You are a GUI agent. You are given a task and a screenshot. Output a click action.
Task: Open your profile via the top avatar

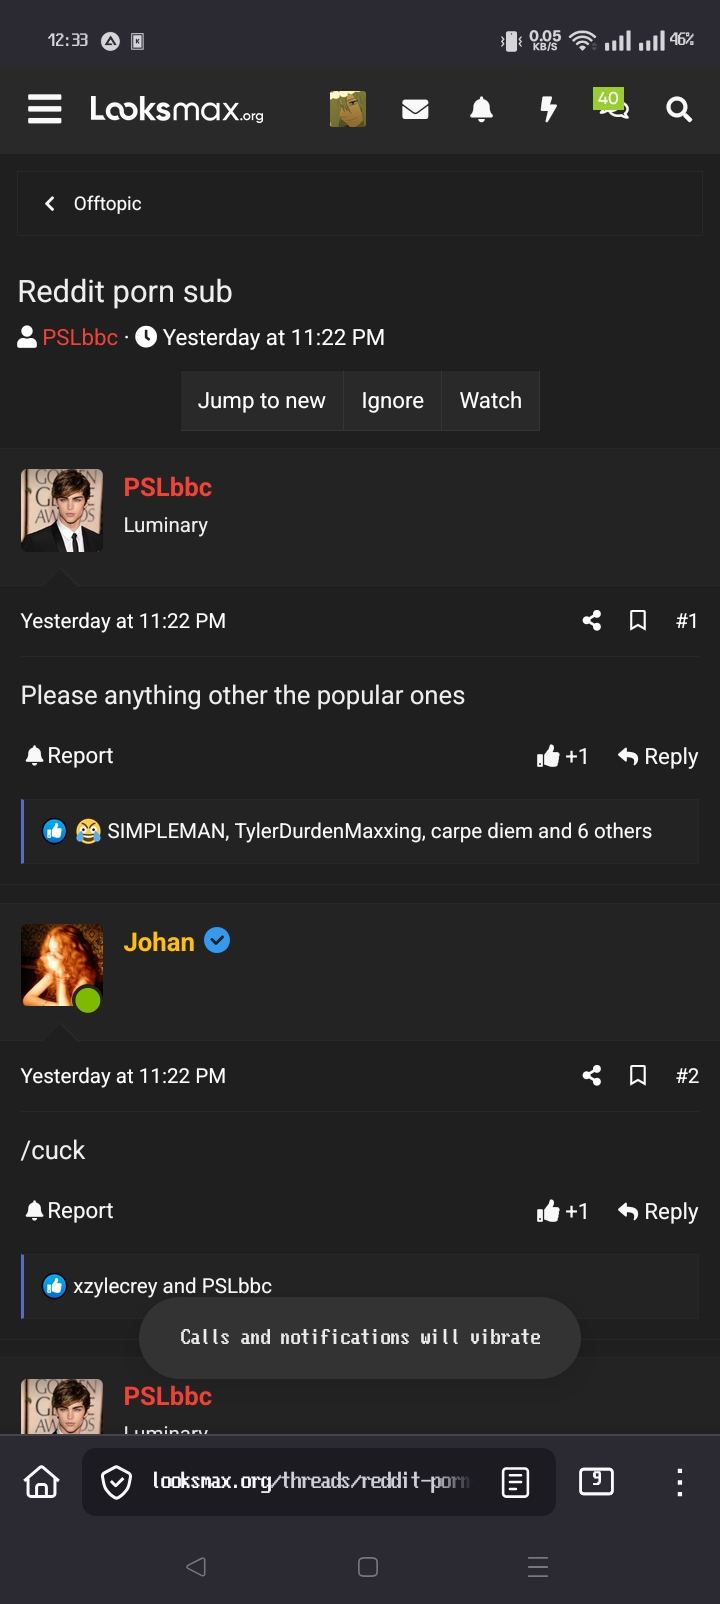(x=347, y=109)
